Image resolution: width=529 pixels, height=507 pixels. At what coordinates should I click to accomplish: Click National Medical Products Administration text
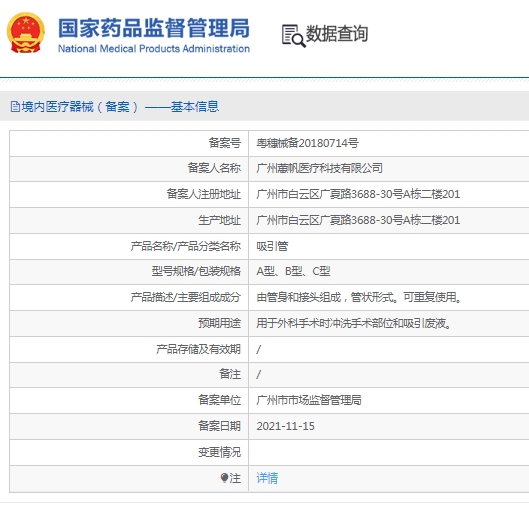click(154, 49)
